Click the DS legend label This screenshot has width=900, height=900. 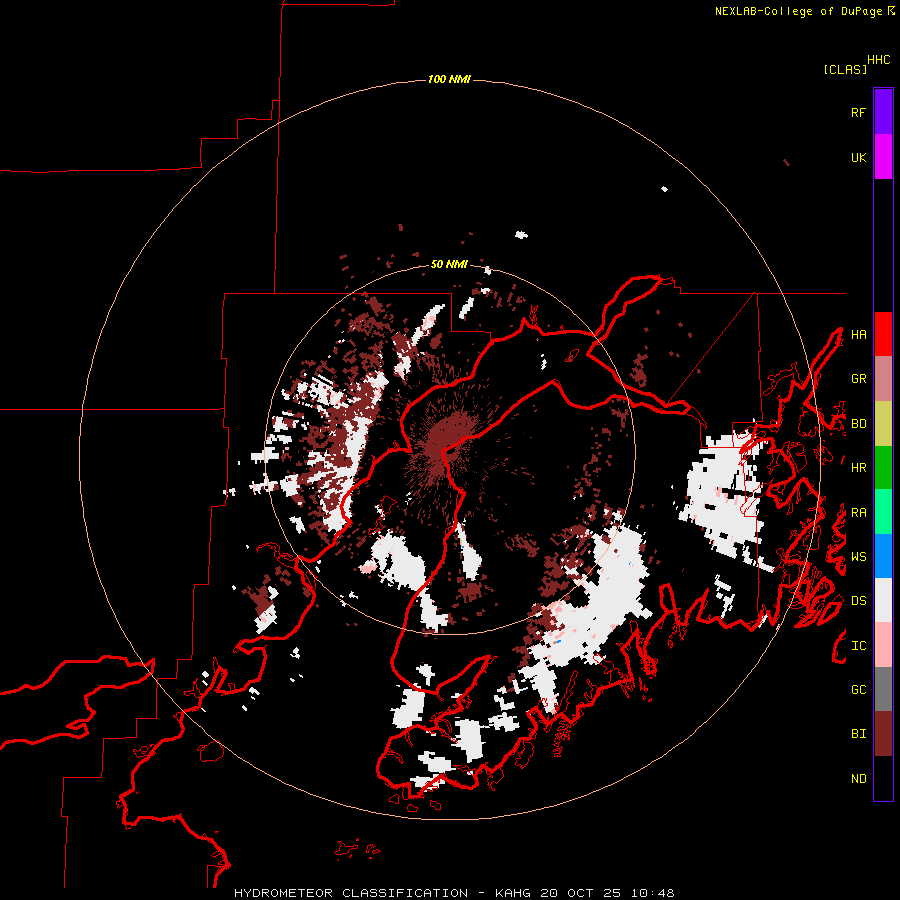pos(858,601)
